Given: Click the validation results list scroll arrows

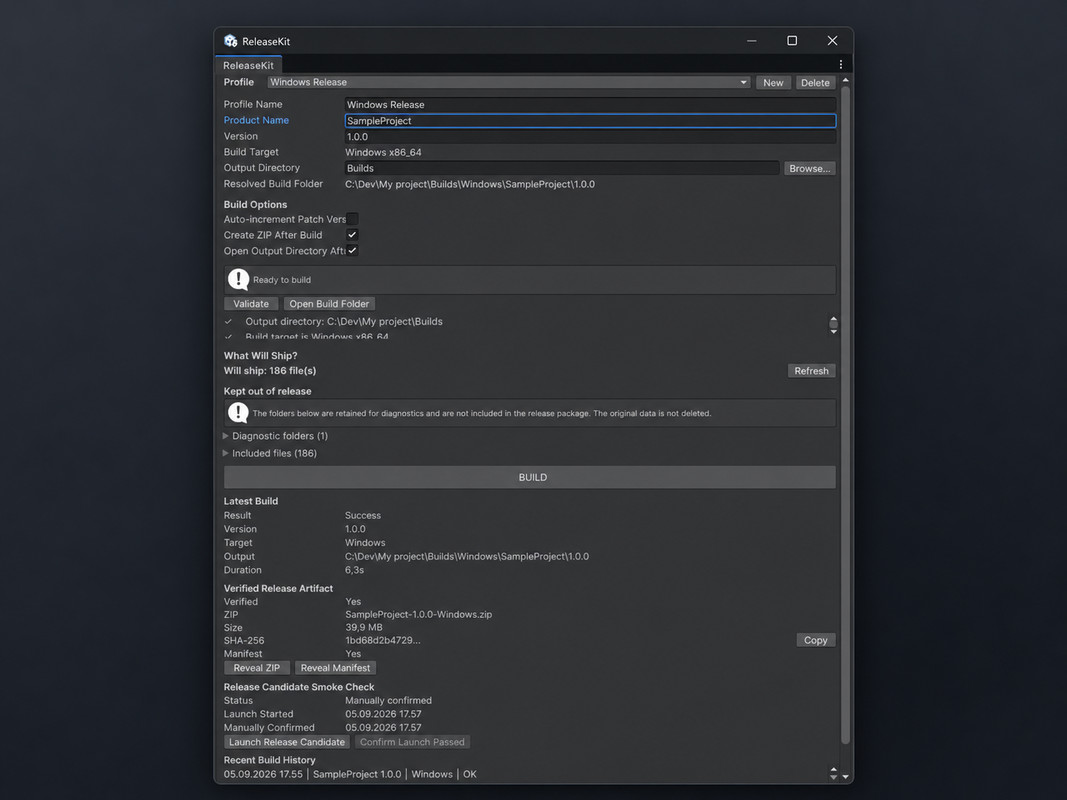Looking at the screenshot, I should [x=834, y=325].
